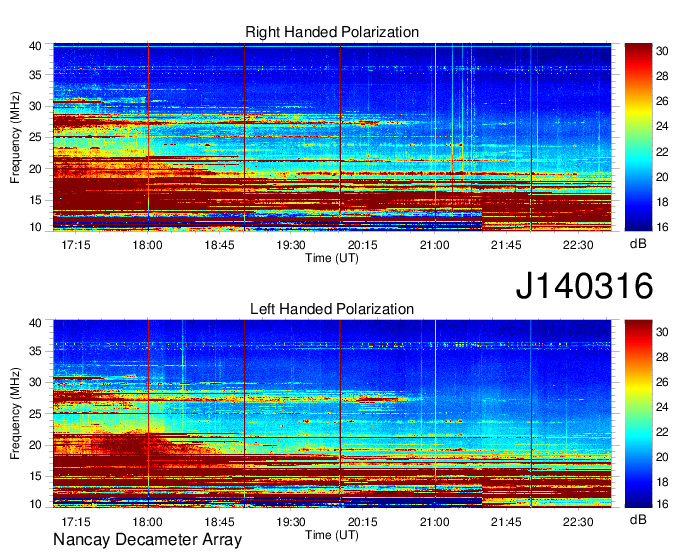Screen dimensions: 680x552
Task: Click the 40 MHz tick on bottom frequency axis
Action: coord(35,323)
